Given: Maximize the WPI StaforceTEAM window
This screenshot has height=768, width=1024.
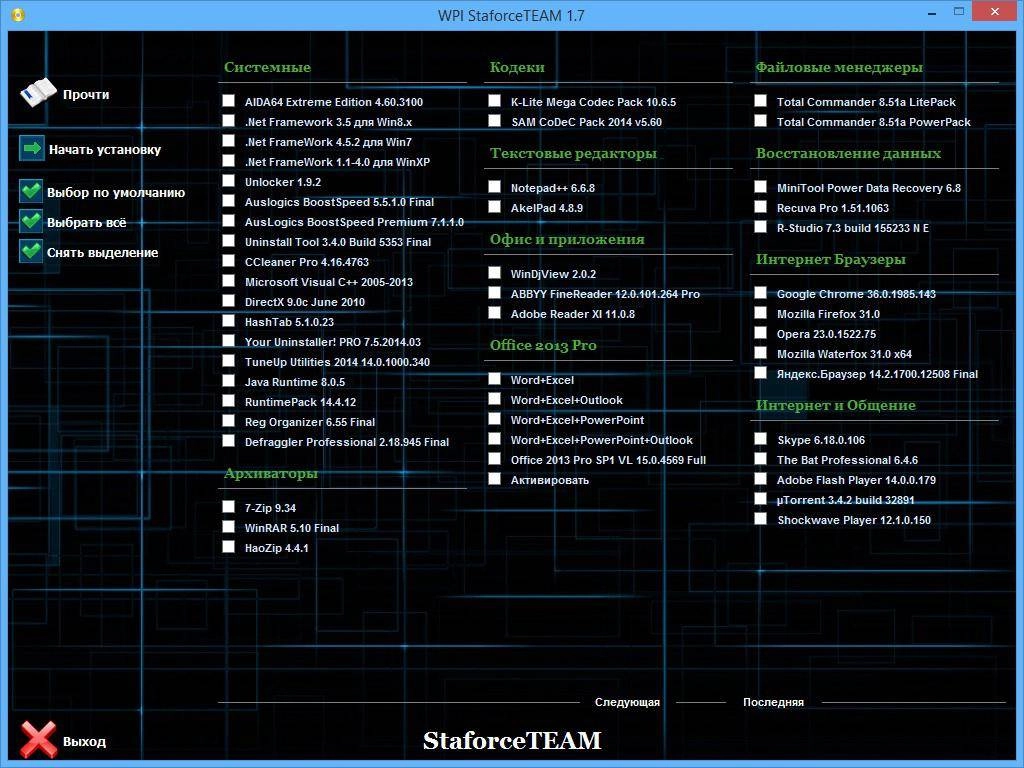Looking at the screenshot, I should [x=959, y=12].
